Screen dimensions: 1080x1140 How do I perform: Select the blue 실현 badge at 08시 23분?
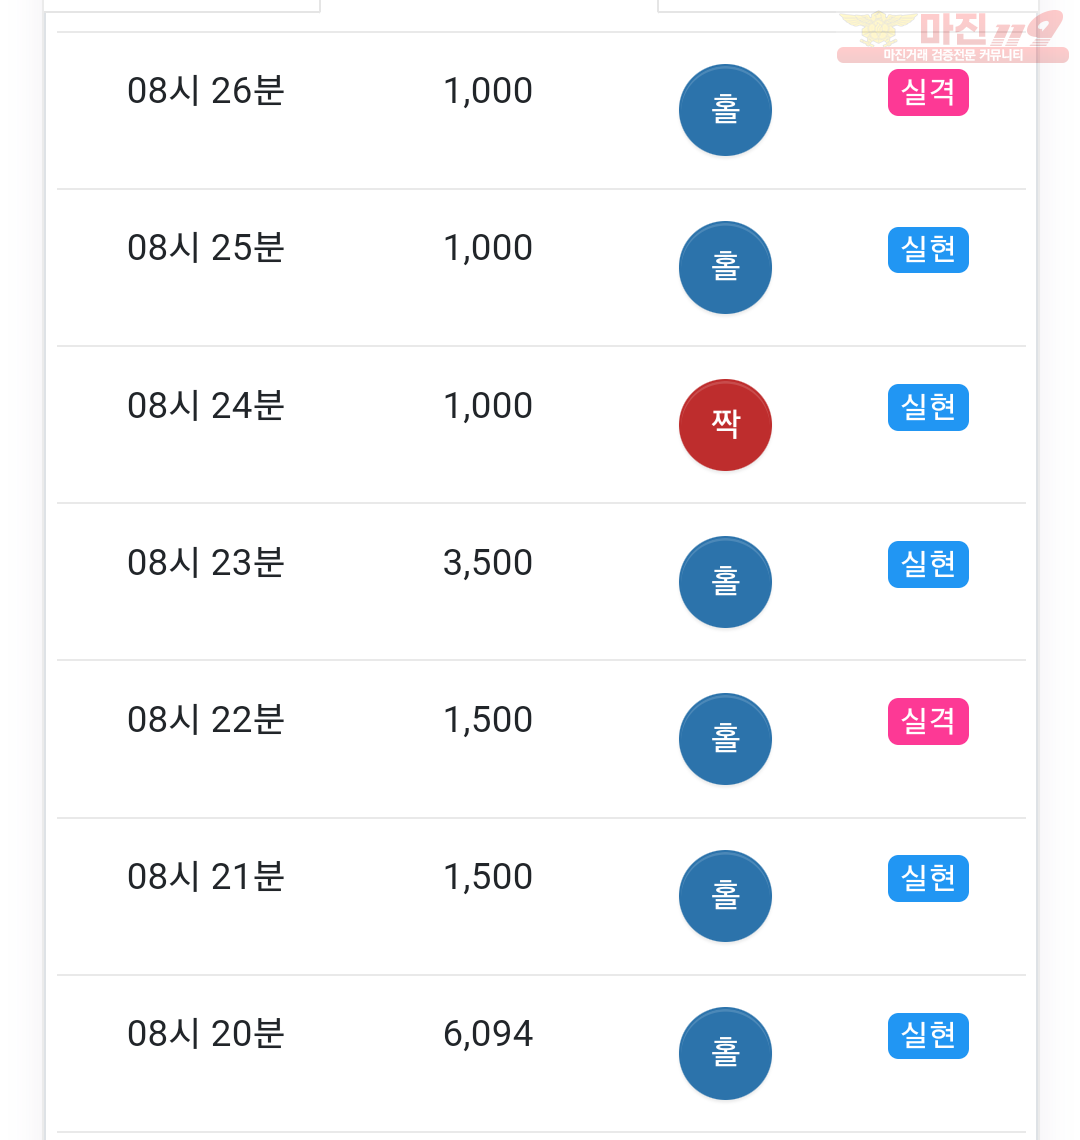[928, 563]
